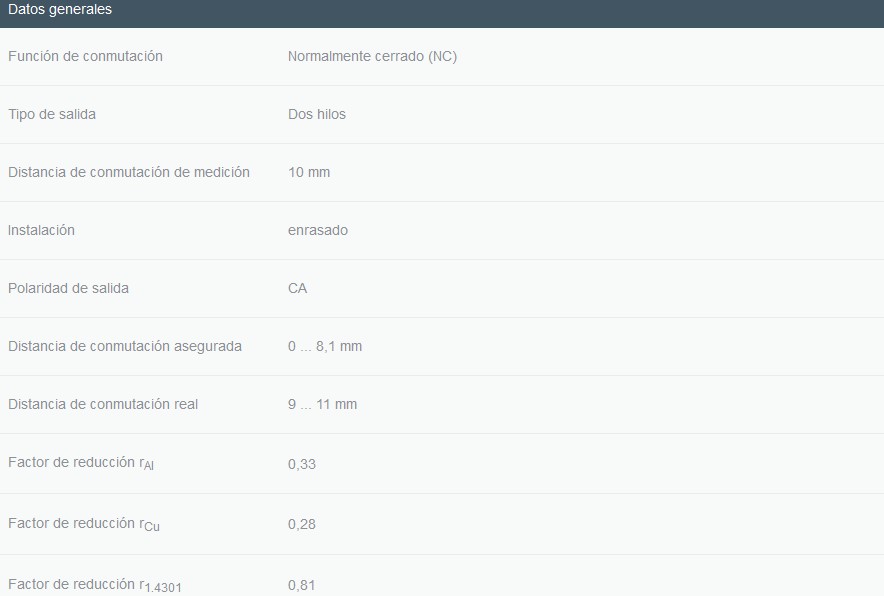
Task: Click the value '9 ... 11 mm'
Action: click(322, 404)
